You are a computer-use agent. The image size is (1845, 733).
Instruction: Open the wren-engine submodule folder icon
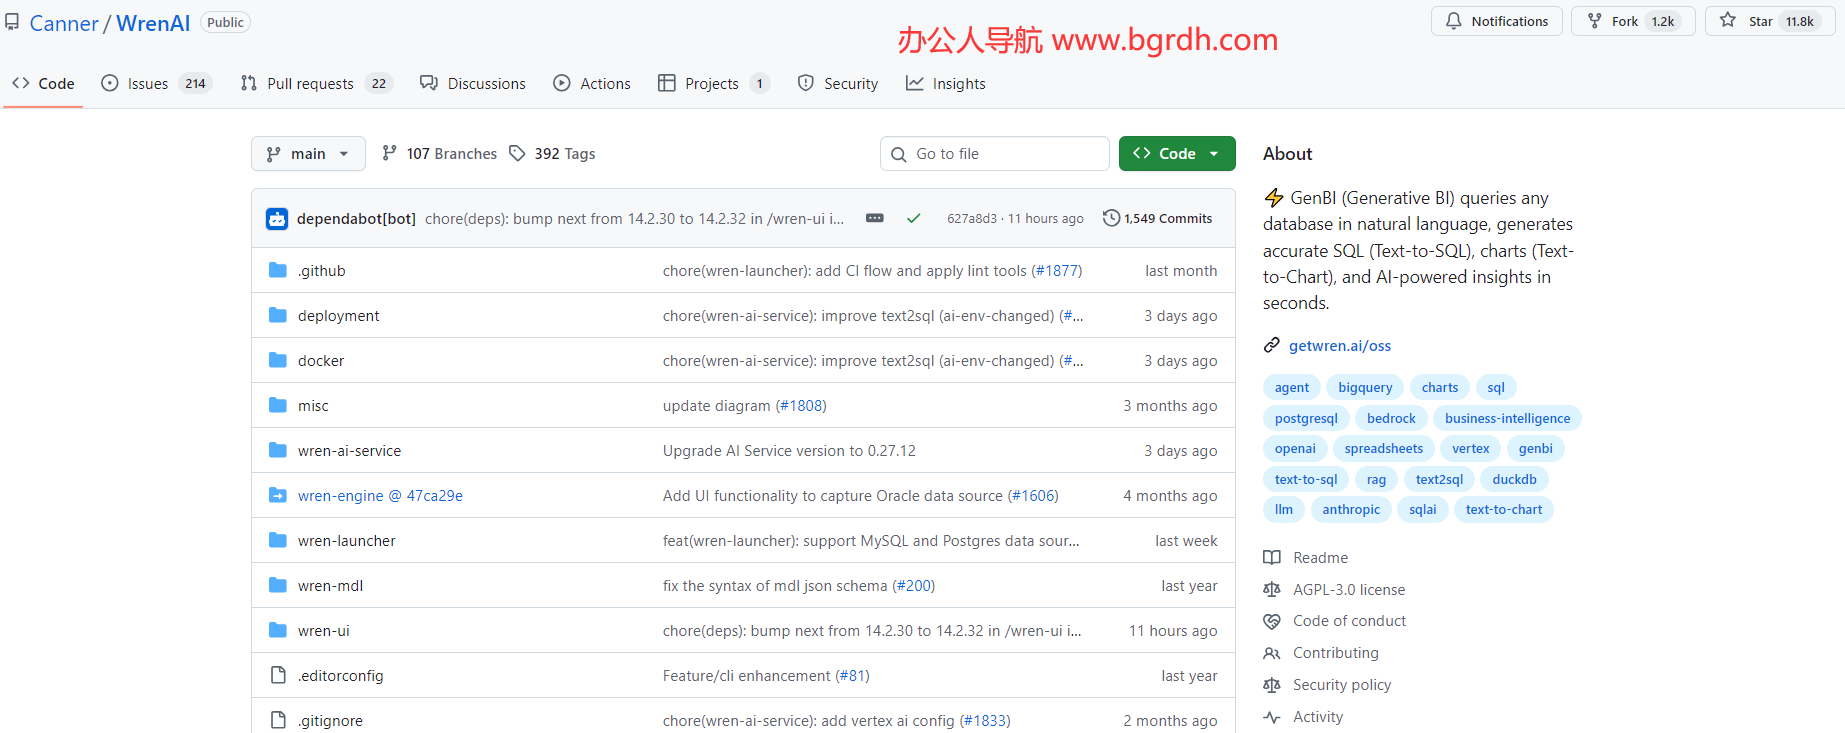[x=278, y=496]
